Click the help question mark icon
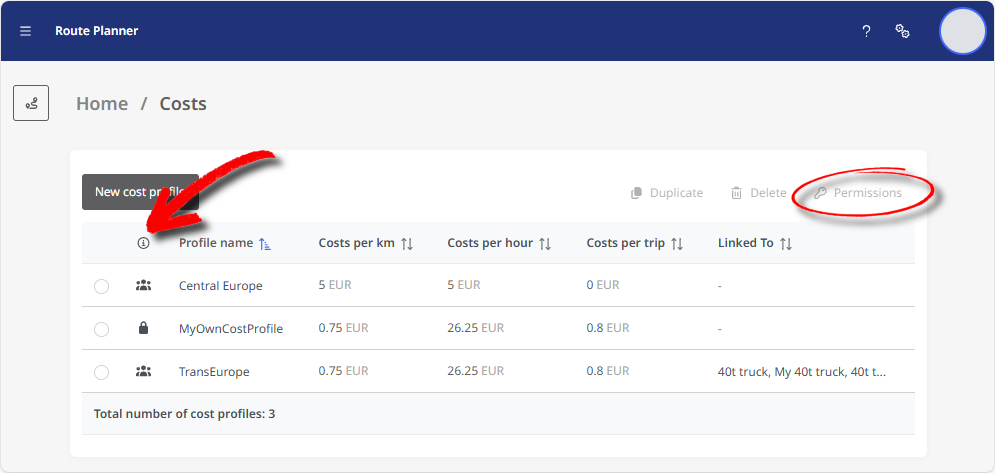This screenshot has height=473, width=995. pyautogui.click(x=866, y=31)
